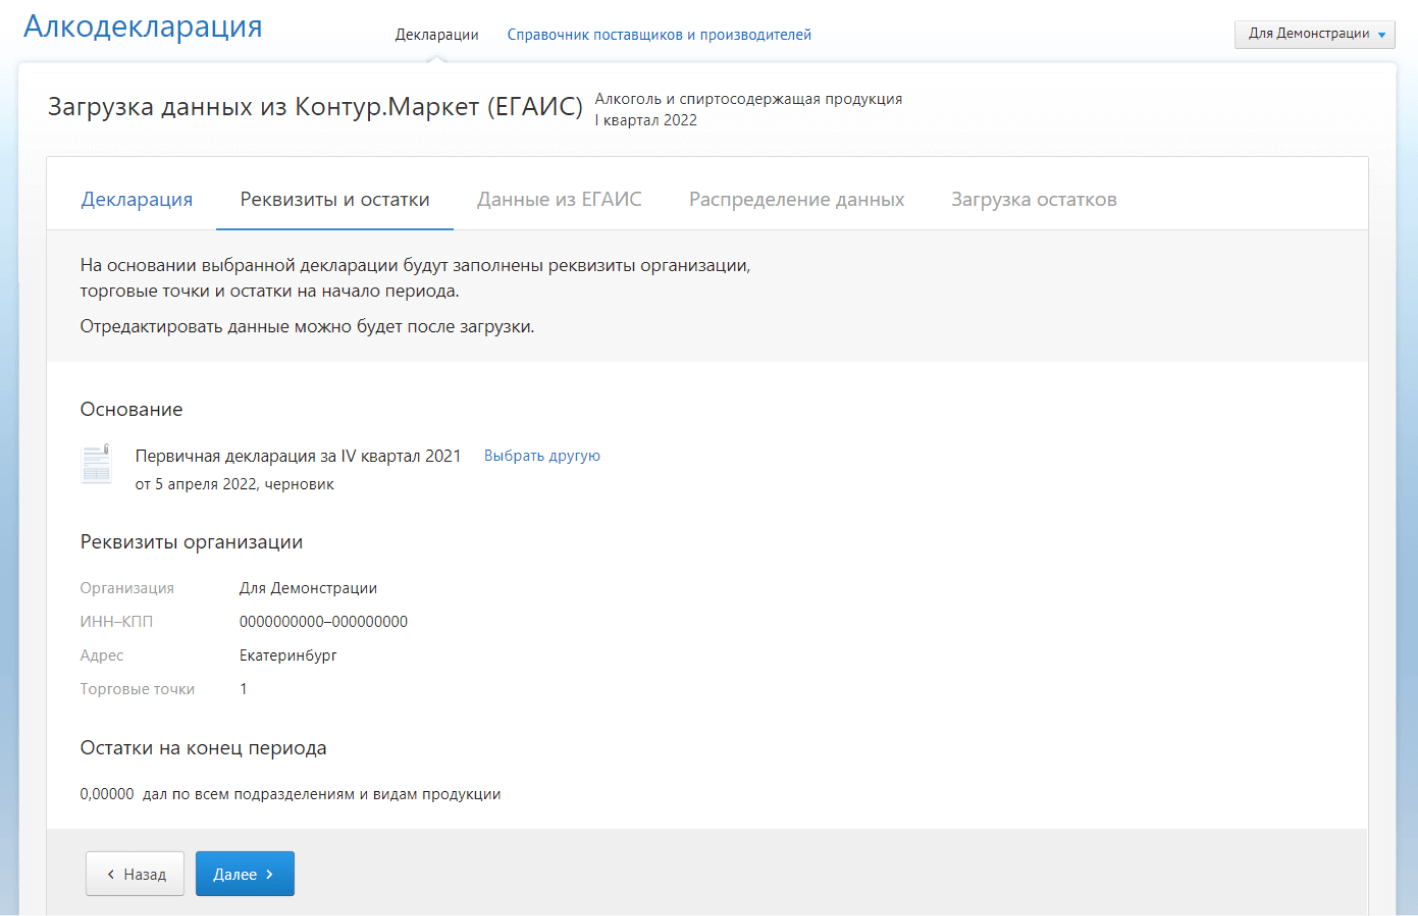Click the Выбрать другую link
The image size is (1418, 916).
pos(542,456)
